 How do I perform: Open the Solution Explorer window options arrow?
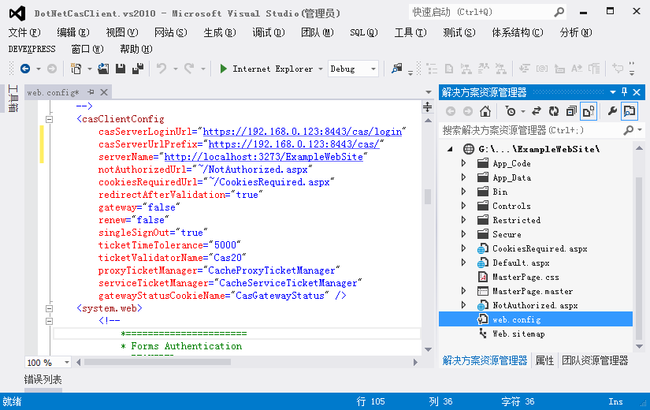tap(613, 92)
